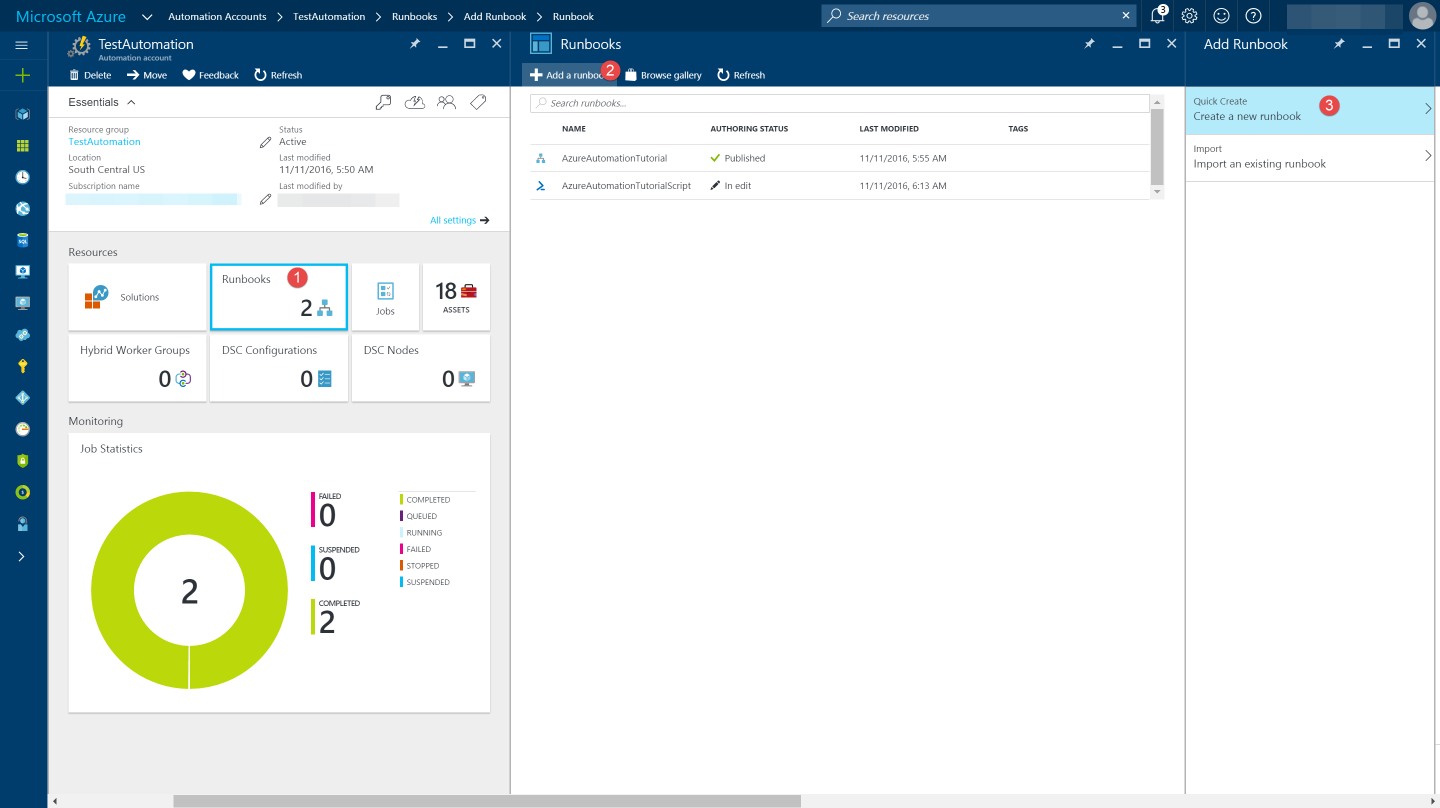Open the help question mark icon
Screen dimensions: 1440x808
1253,16
